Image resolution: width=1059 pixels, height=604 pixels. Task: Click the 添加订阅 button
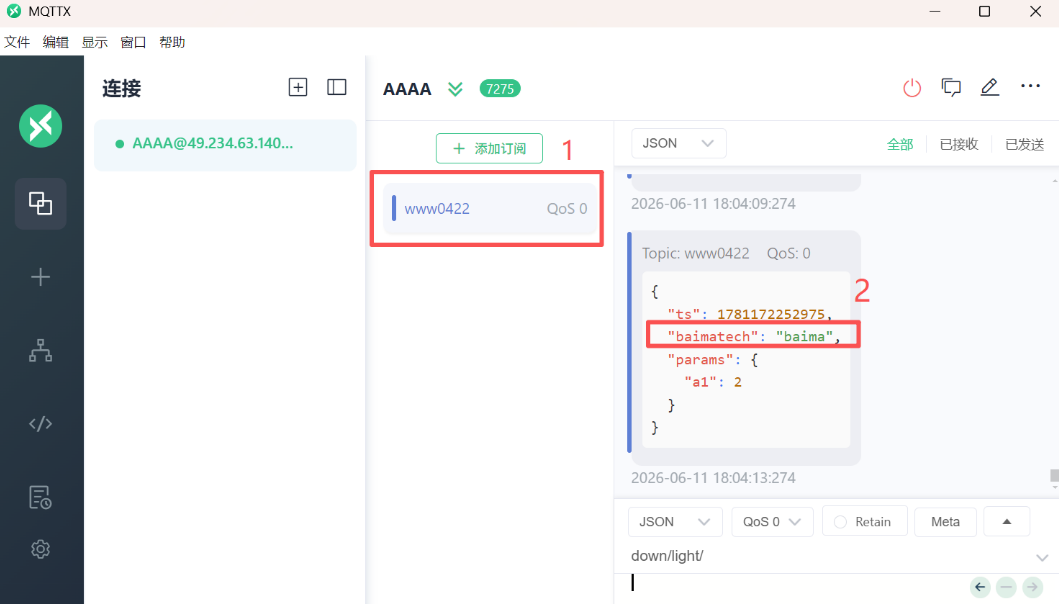click(x=489, y=149)
